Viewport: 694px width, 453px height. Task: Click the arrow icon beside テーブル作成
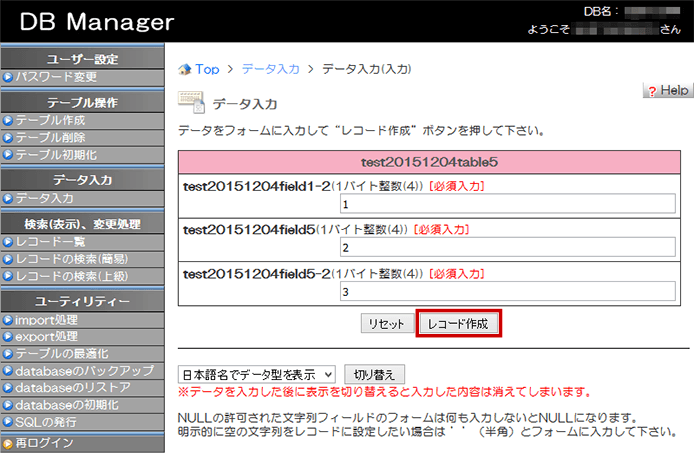pyautogui.click(x=8, y=120)
